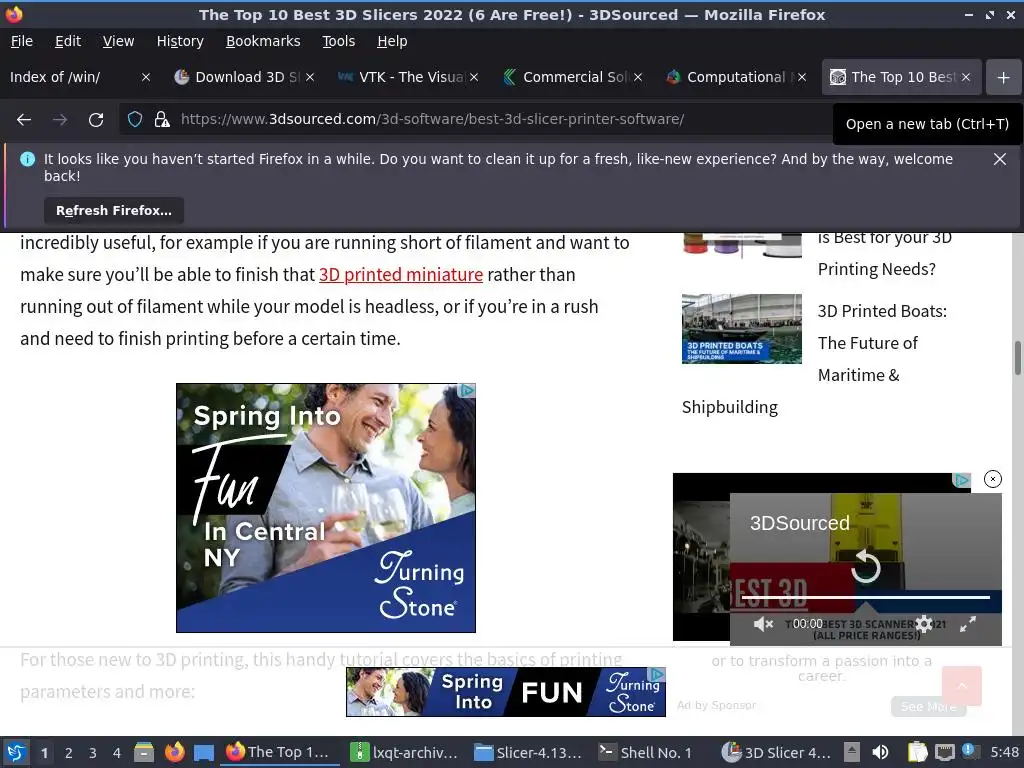Image resolution: width=1024 pixels, height=768 pixels.
Task: Click the AdChoices icon on Turning Stone ad
Action: coord(467,391)
